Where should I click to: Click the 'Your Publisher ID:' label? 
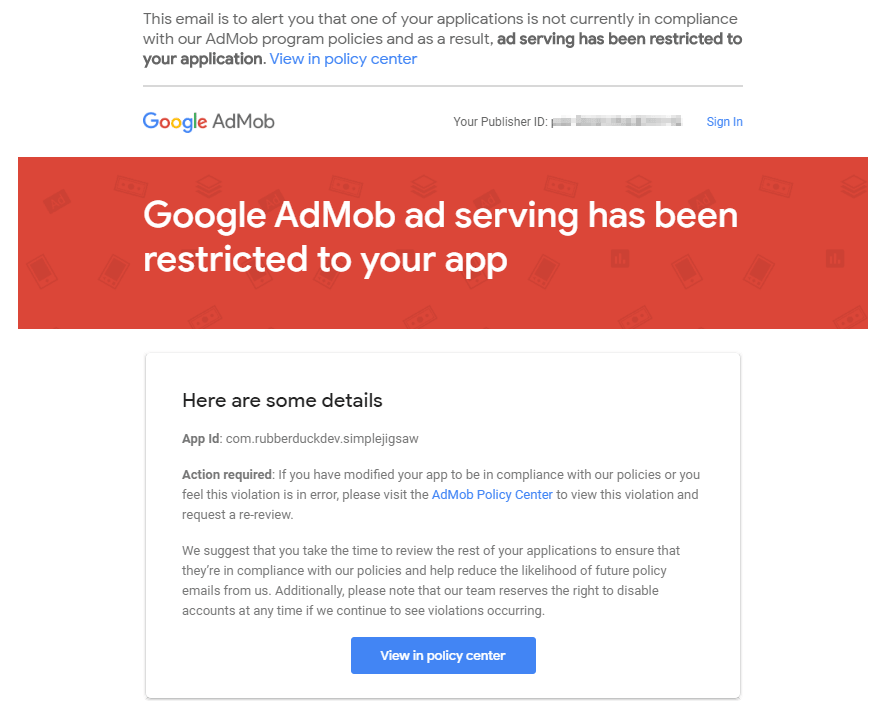[500, 121]
